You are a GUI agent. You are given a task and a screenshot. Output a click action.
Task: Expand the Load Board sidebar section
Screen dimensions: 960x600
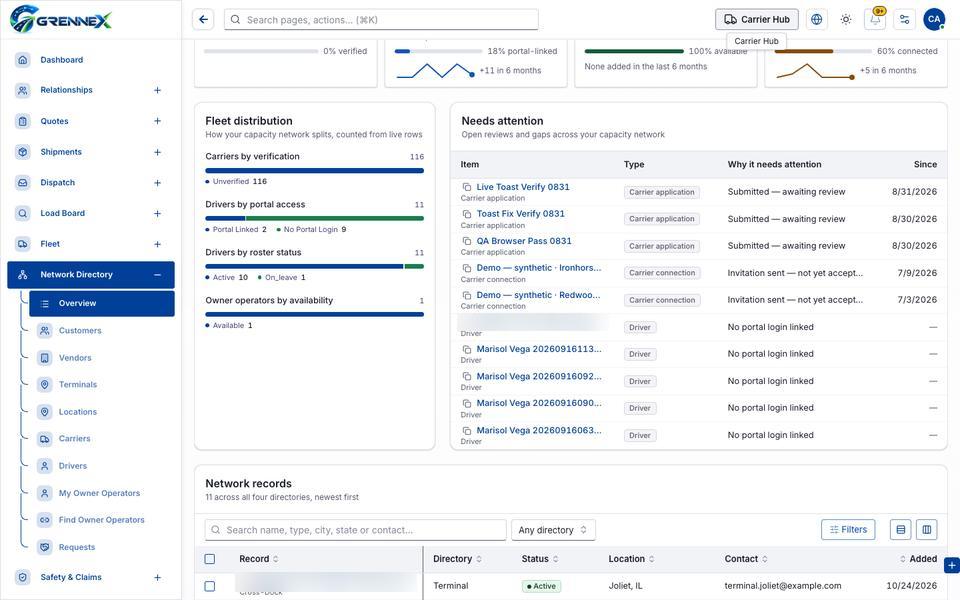pyautogui.click(x=157, y=213)
